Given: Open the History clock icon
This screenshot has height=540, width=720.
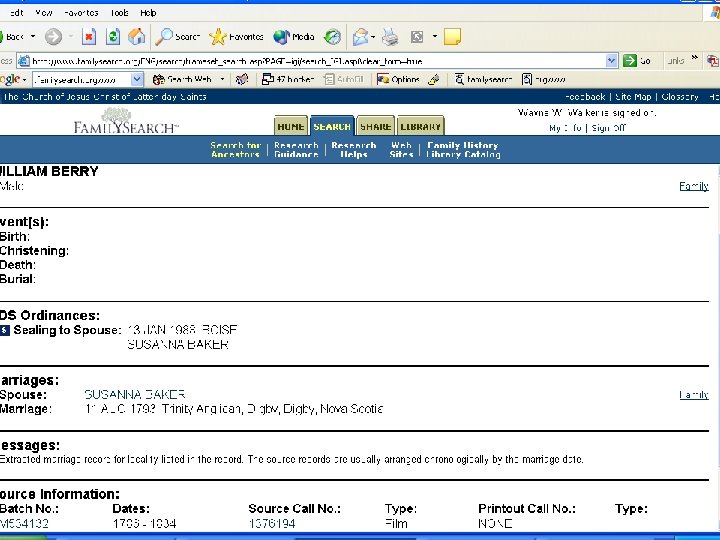Looking at the screenshot, I should pyautogui.click(x=332, y=37).
